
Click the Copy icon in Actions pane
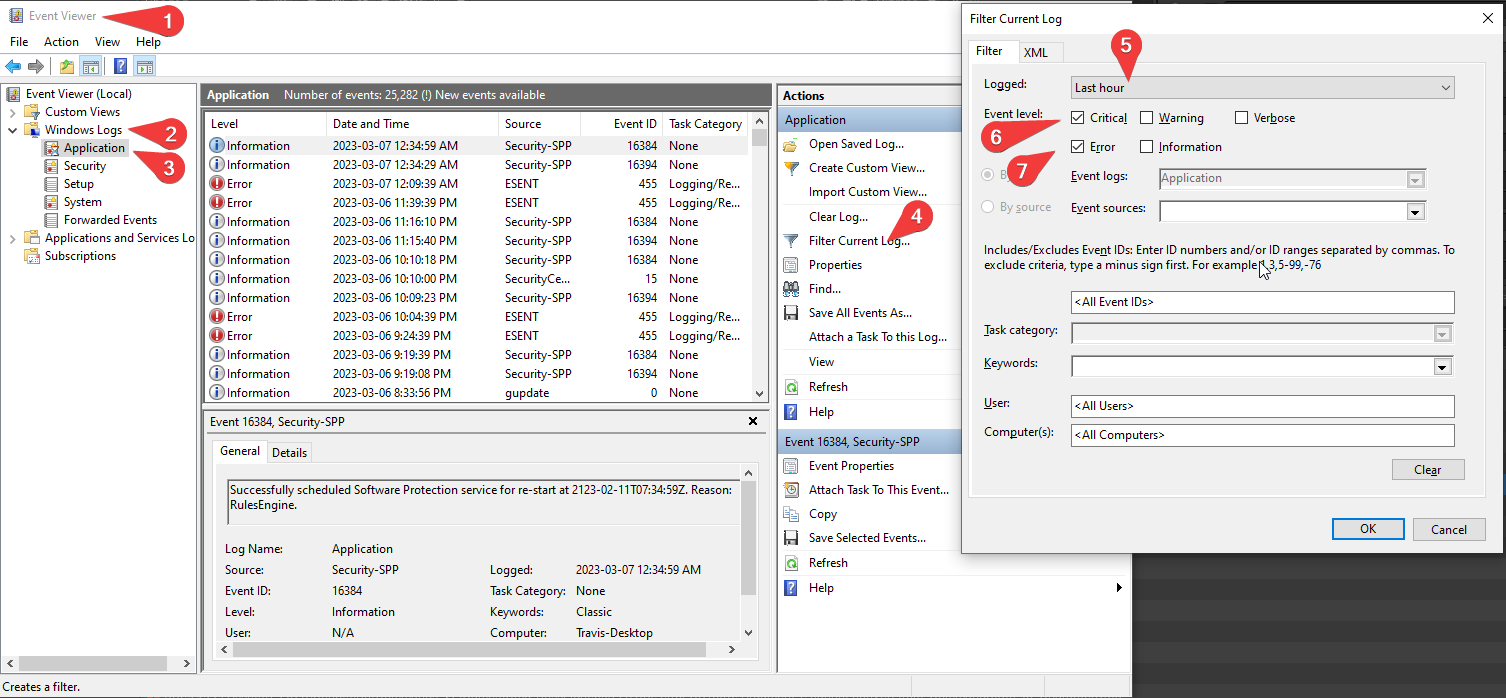791,514
